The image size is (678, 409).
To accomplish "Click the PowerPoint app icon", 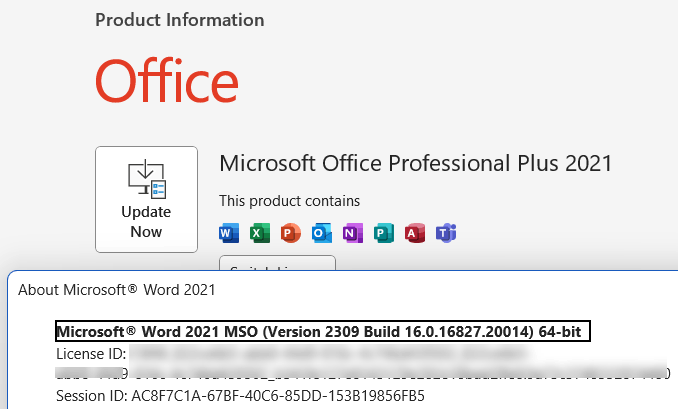I will (x=291, y=233).
